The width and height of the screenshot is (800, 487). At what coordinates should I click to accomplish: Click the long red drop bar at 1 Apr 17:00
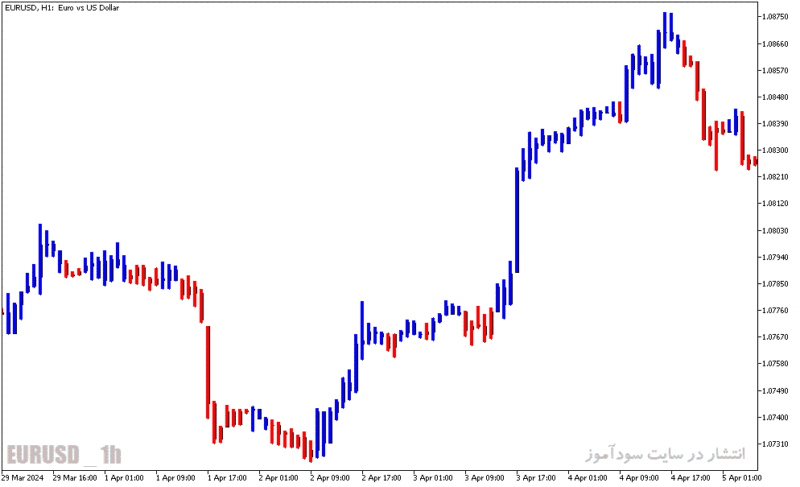click(208, 372)
